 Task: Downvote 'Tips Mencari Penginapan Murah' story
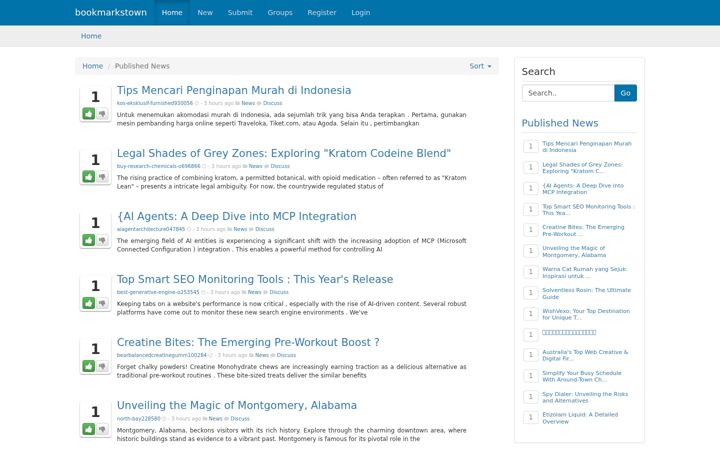pos(102,113)
